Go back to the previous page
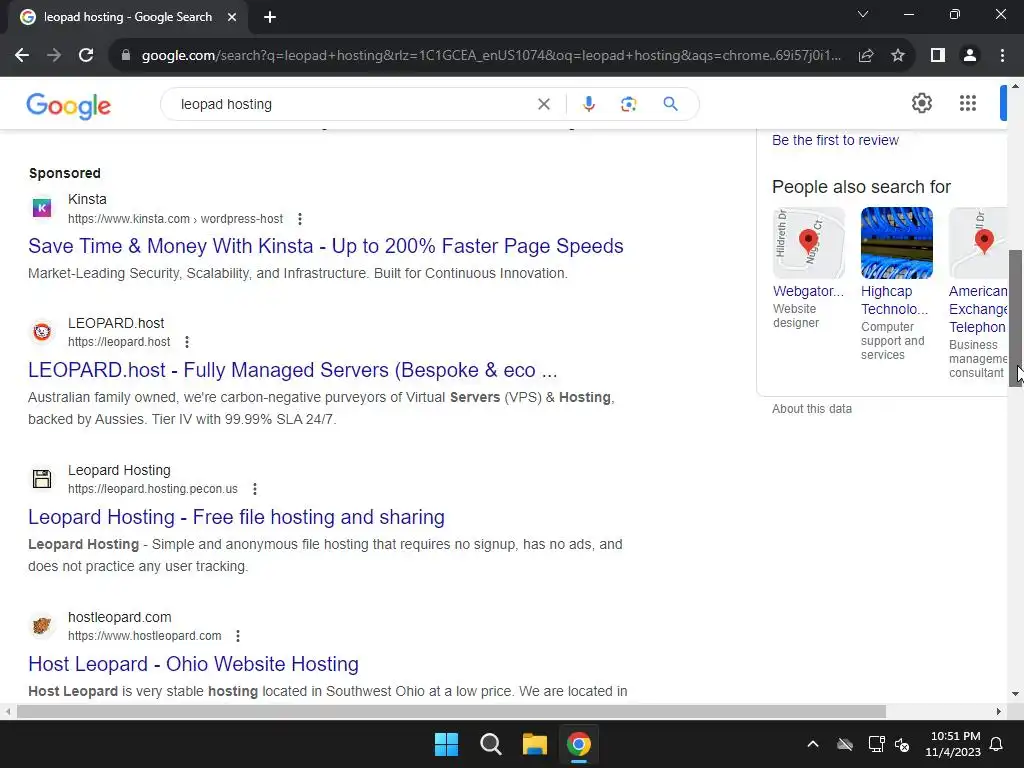This screenshot has width=1024, height=768. pos(22,56)
